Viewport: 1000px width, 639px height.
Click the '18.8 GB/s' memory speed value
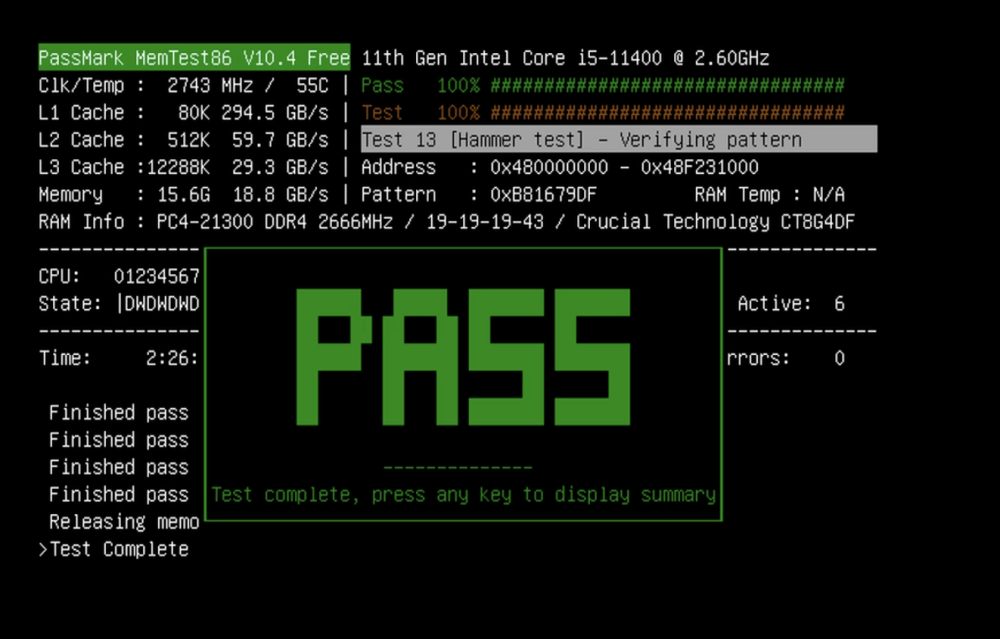pos(280,195)
